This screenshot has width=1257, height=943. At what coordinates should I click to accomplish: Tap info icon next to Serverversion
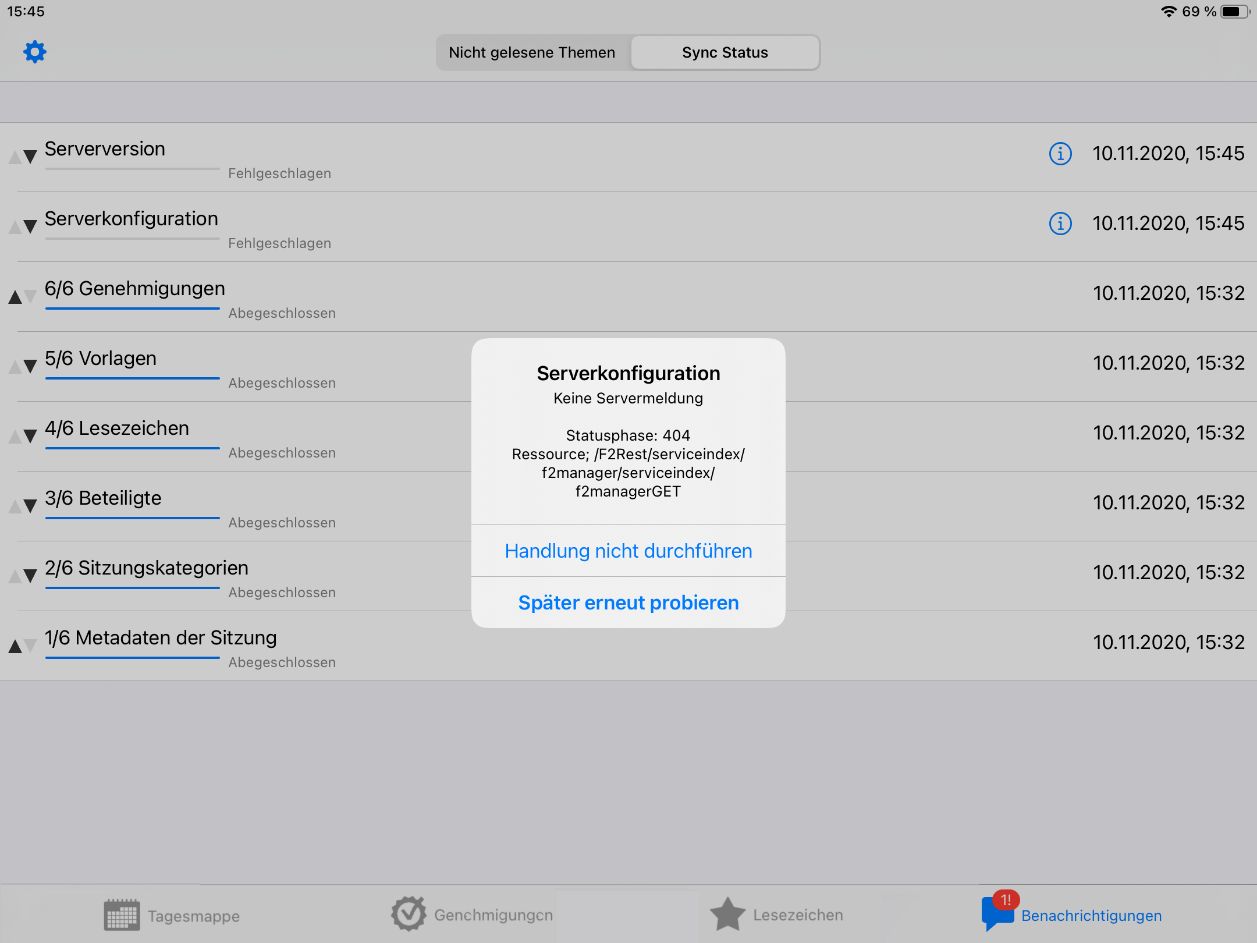click(1060, 154)
